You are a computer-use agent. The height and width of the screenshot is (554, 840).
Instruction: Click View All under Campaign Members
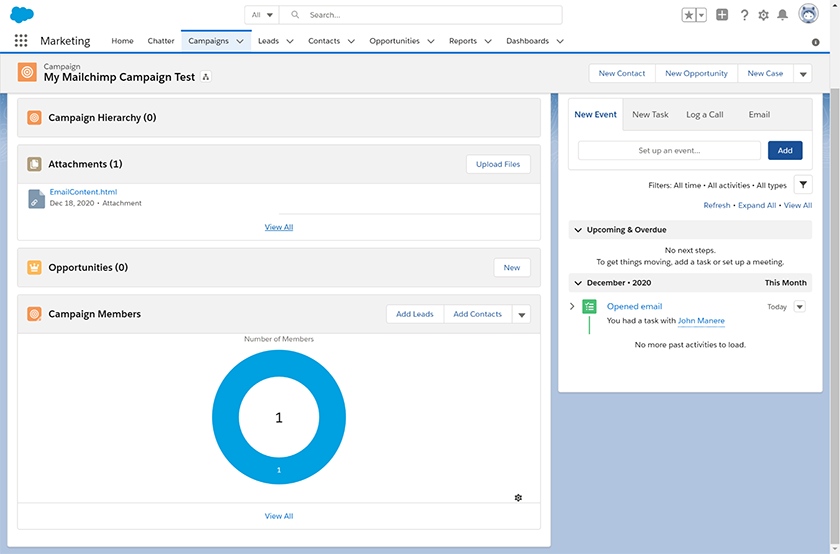[279, 516]
